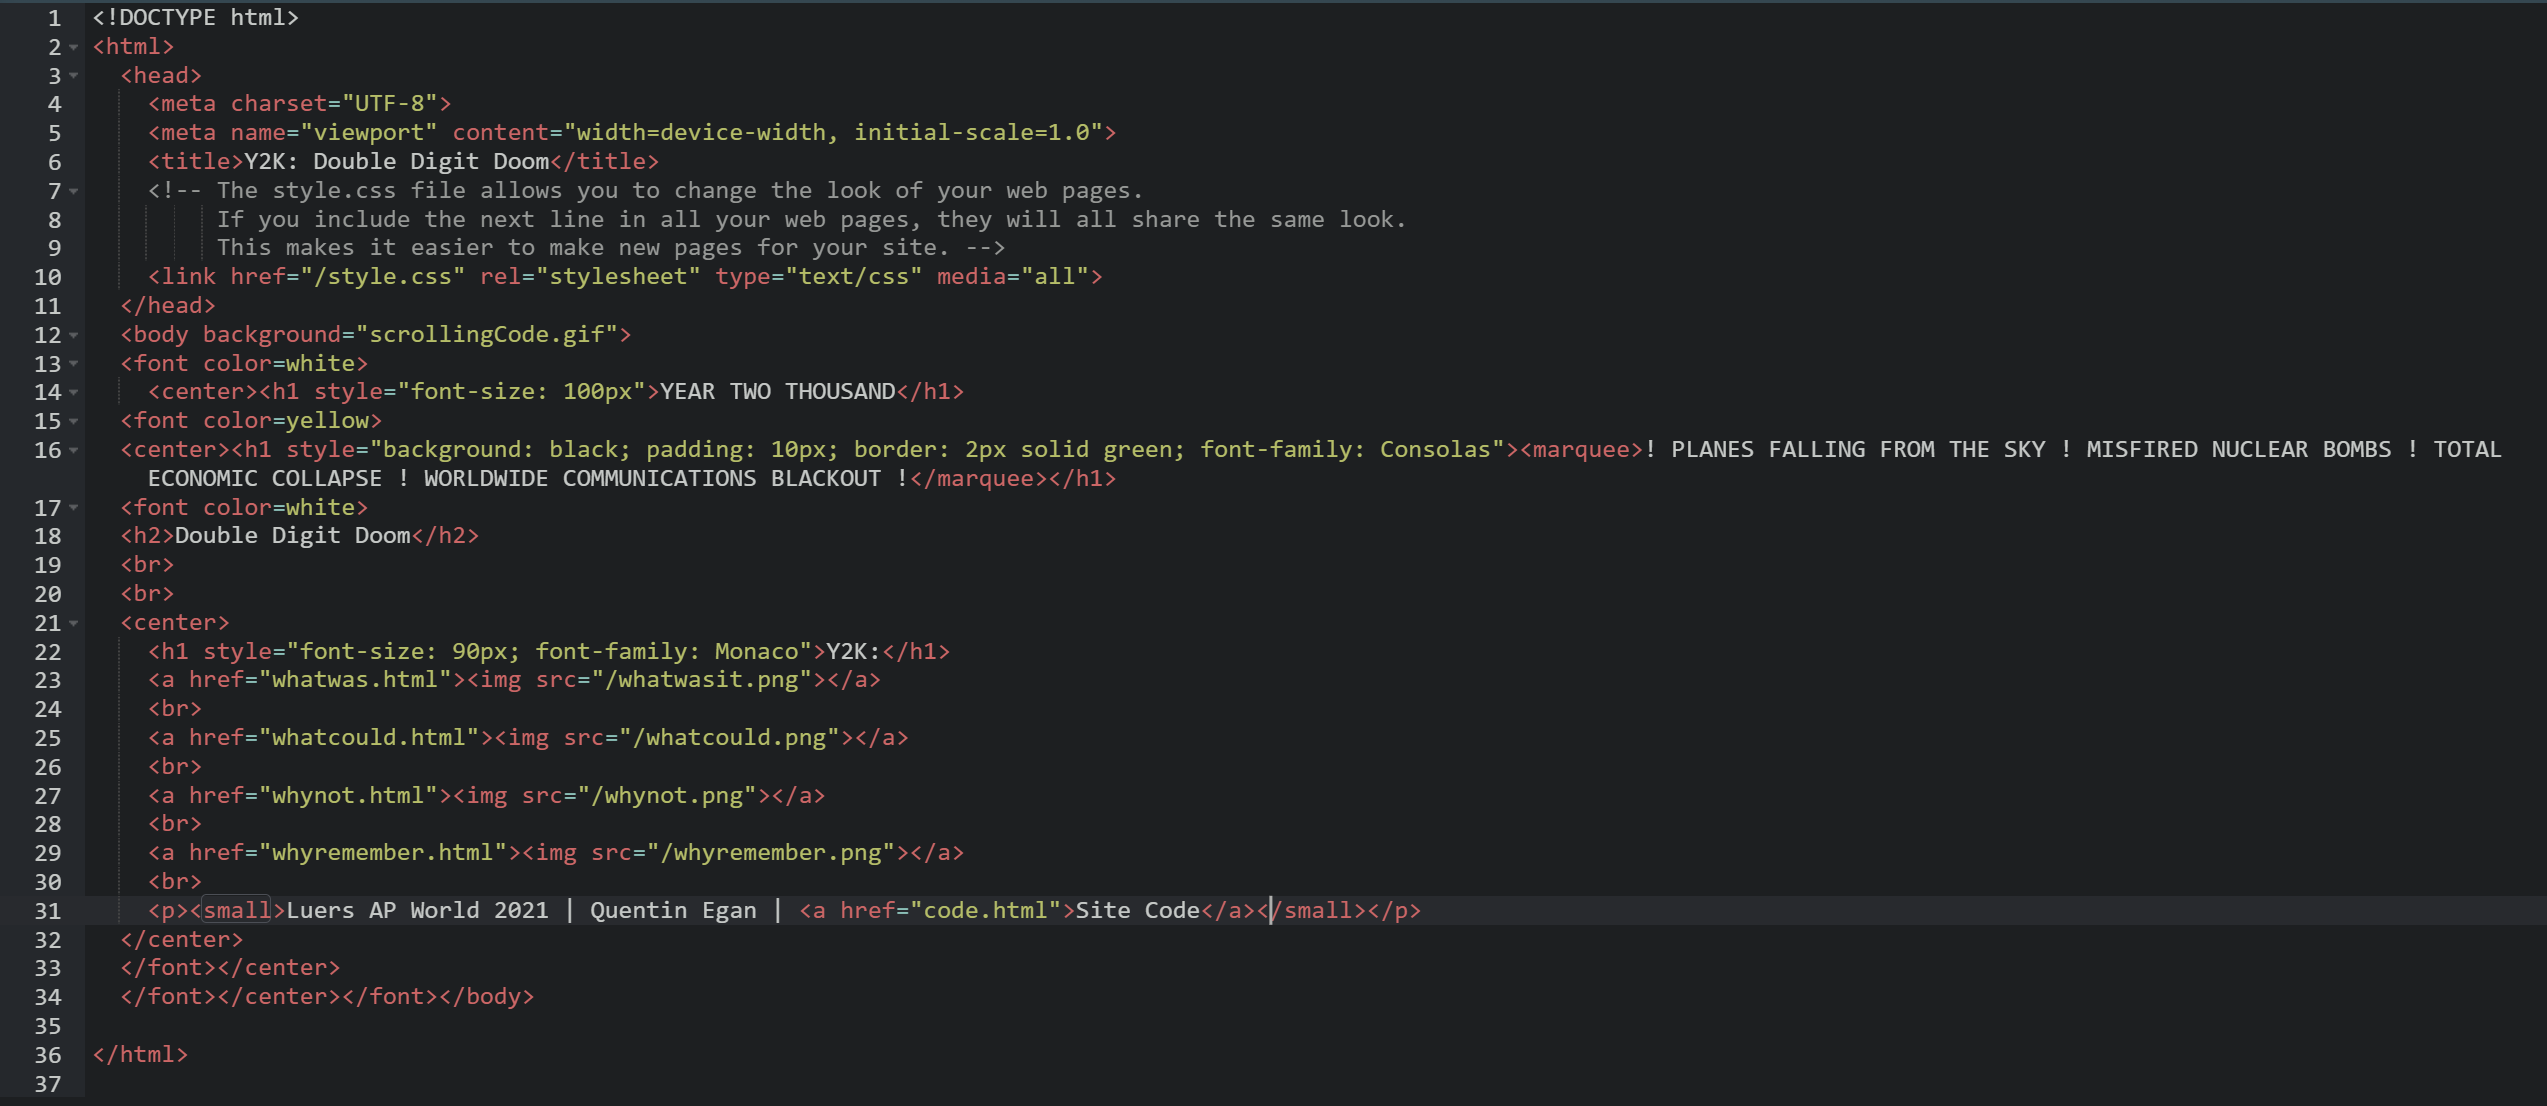Image resolution: width=2547 pixels, height=1106 pixels.
Task: Collapse the html tag fold arrow on line 2
Action: point(74,47)
